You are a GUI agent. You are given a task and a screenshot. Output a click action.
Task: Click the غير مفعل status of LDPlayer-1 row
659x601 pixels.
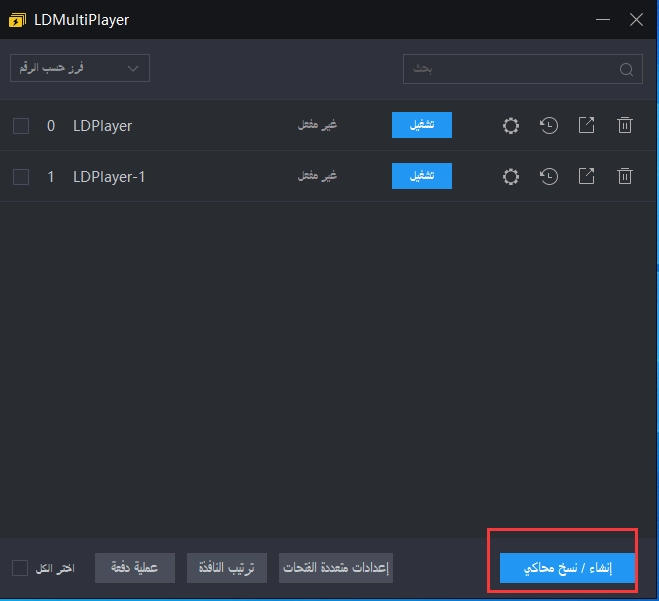coord(317,176)
